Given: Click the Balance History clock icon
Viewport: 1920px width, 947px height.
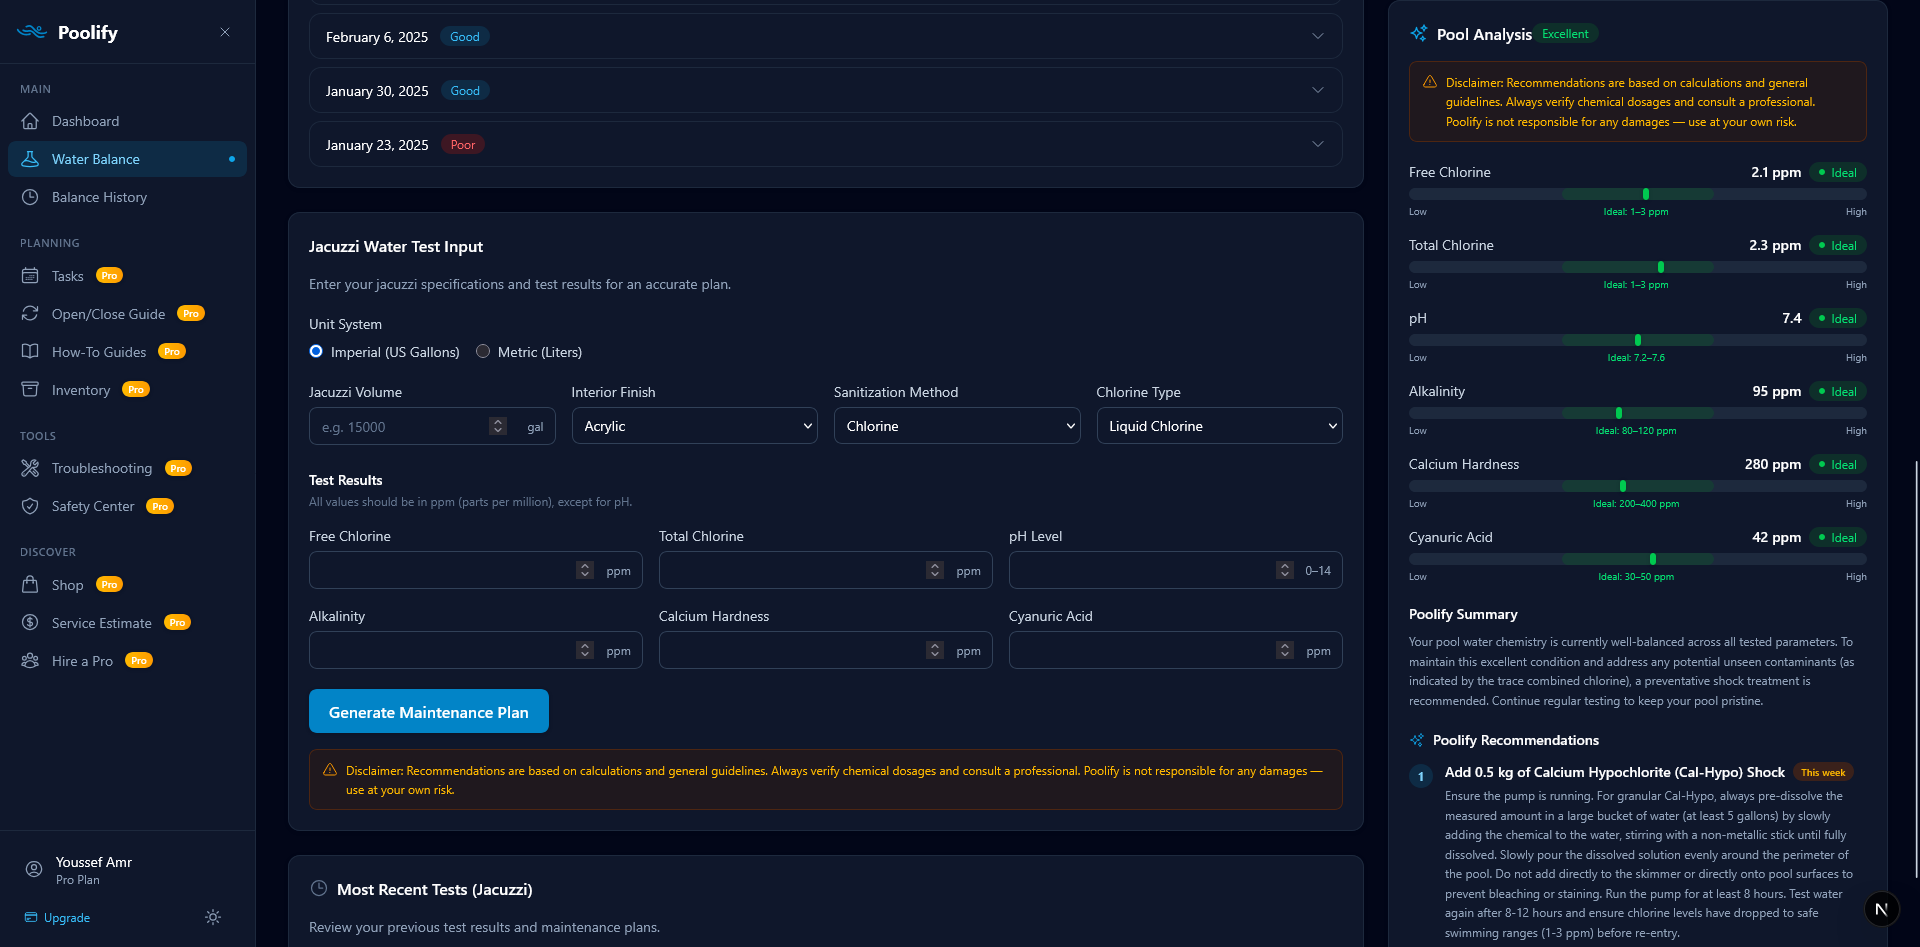Looking at the screenshot, I should [x=30, y=197].
